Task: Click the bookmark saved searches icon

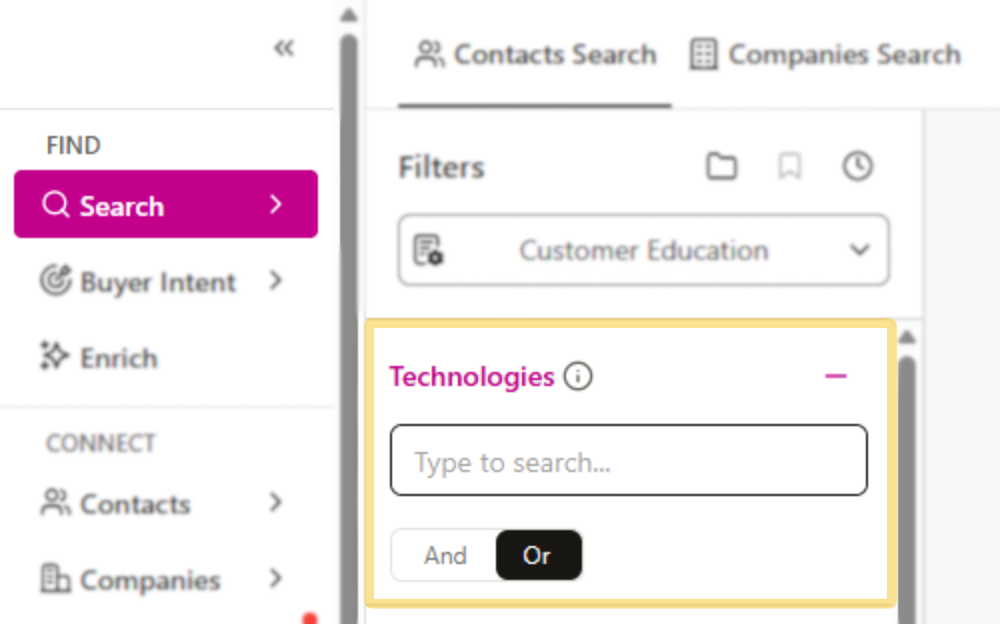Action: point(790,167)
